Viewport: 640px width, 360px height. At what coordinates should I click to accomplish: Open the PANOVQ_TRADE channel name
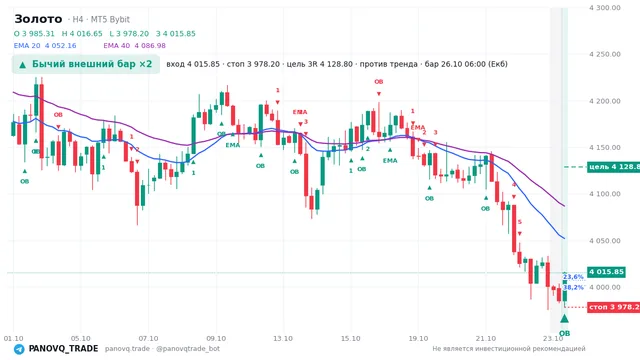point(63,349)
